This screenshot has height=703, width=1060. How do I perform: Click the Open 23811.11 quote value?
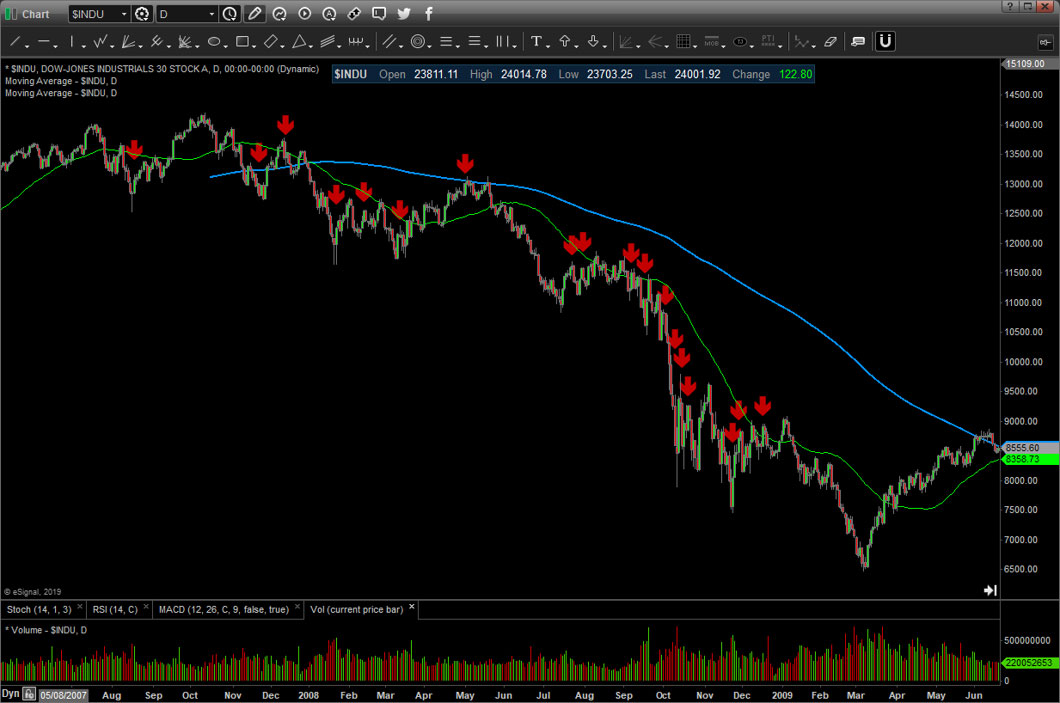coord(436,74)
